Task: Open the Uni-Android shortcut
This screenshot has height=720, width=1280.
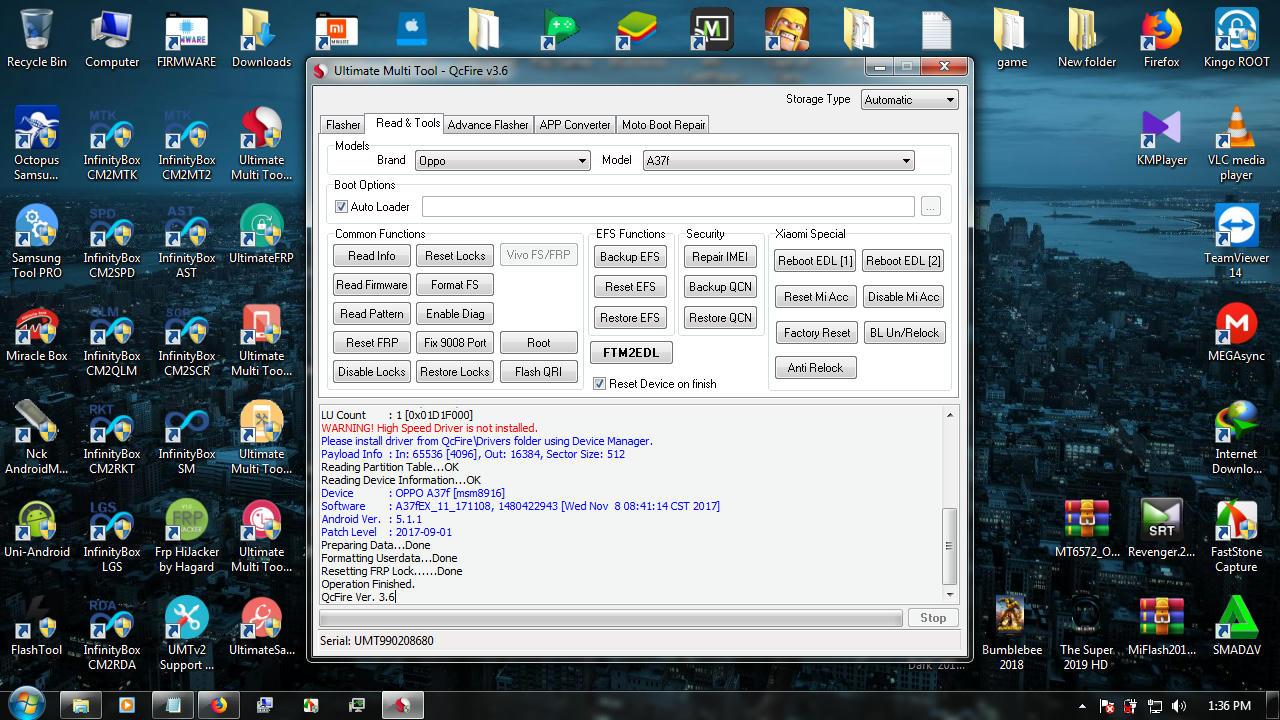Action: pyautogui.click(x=37, y=528)
